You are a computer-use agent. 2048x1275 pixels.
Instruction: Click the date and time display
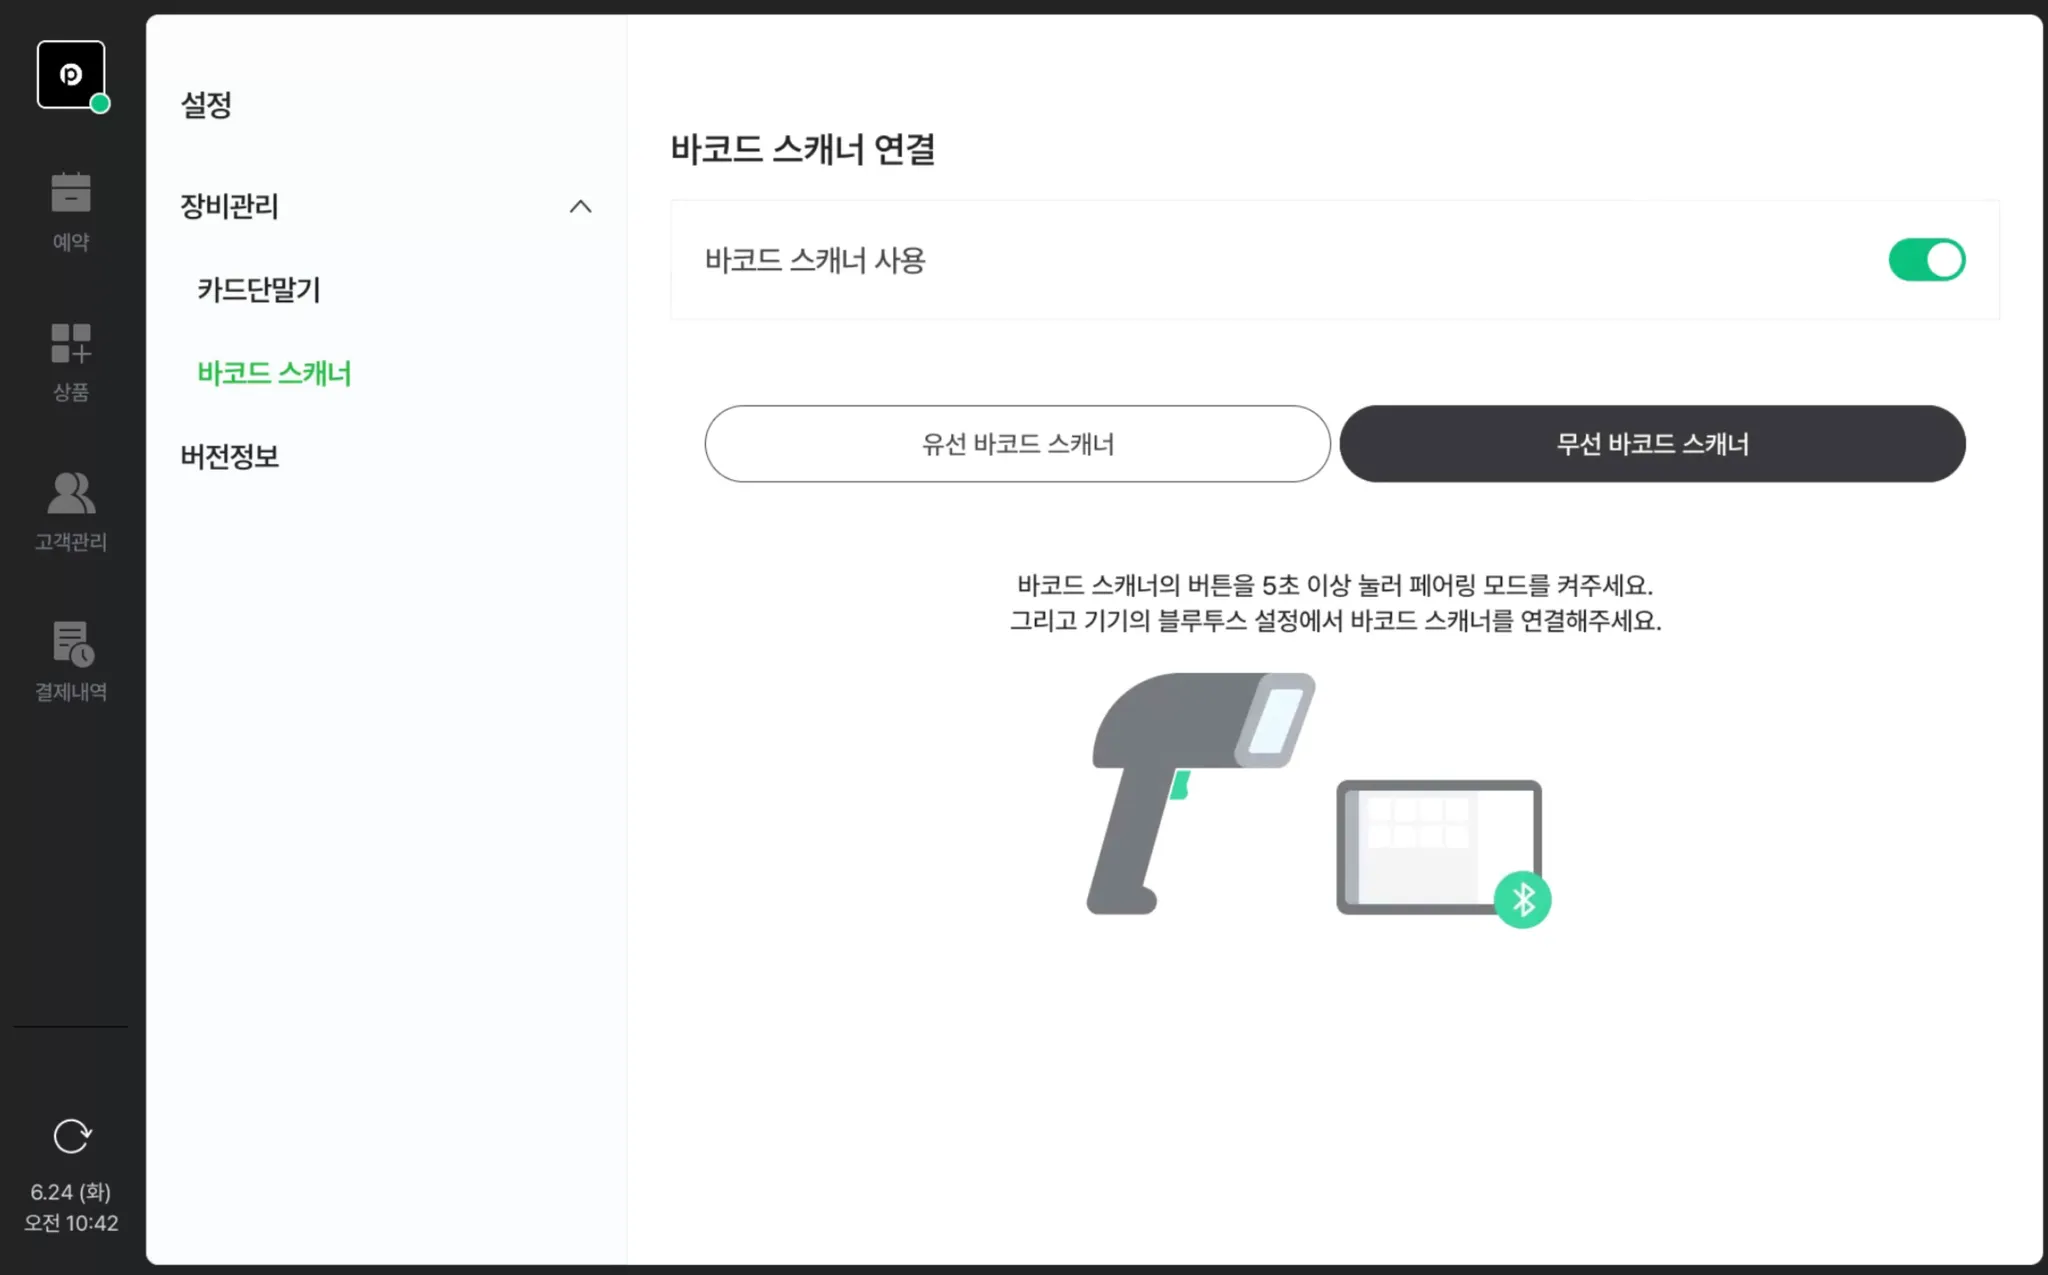click(70, 1207)
